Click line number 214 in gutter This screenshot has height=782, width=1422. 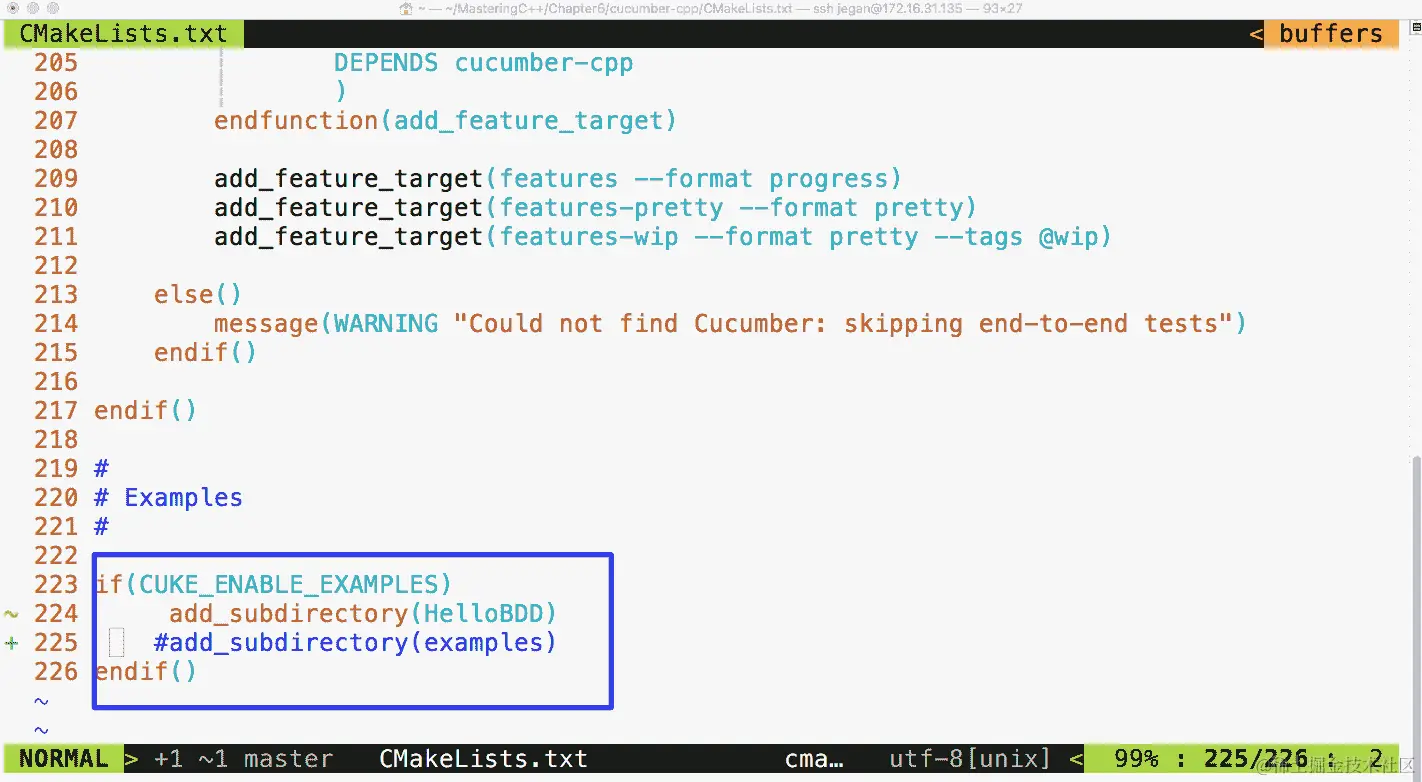(56, 323)
